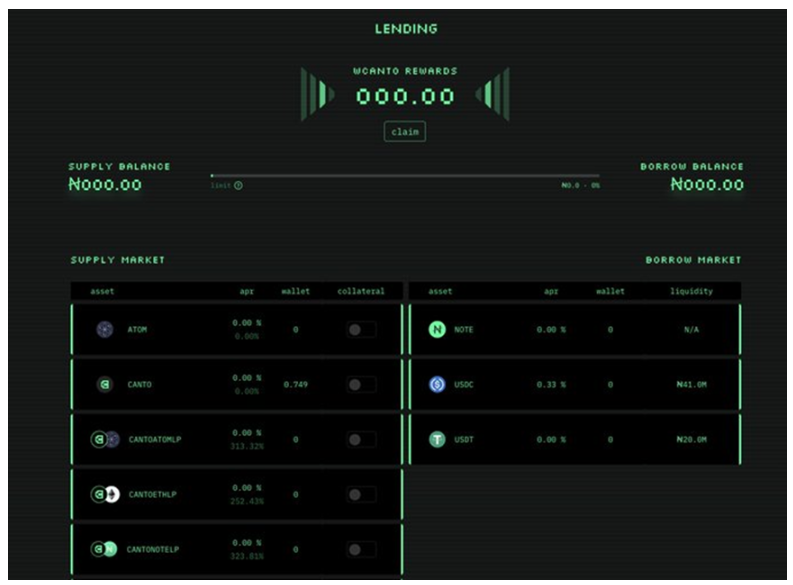Open the limit info icon
Screen dimensions: 793x585
click(x=238, y=186)
